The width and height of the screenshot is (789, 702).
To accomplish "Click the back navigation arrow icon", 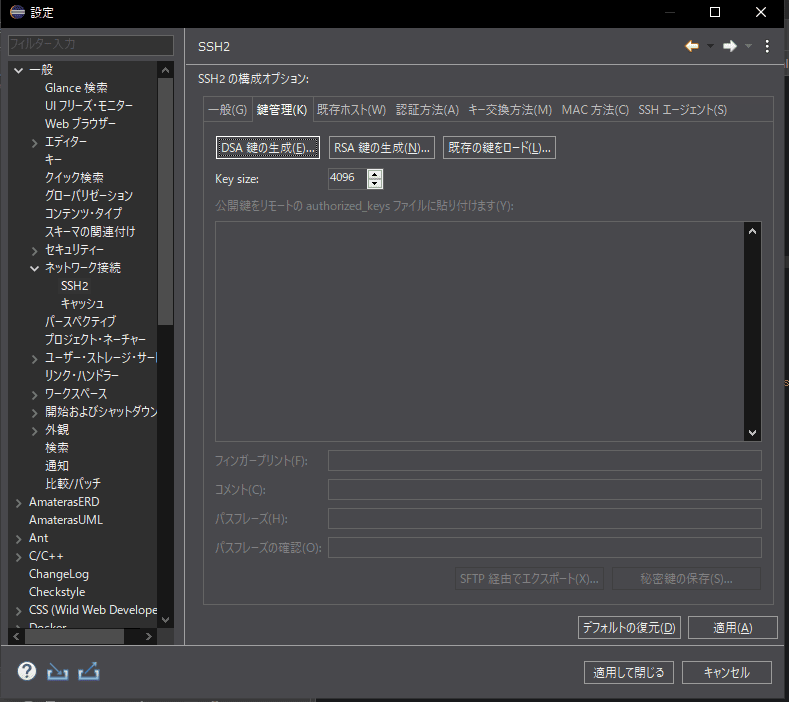I will point(691,46).
